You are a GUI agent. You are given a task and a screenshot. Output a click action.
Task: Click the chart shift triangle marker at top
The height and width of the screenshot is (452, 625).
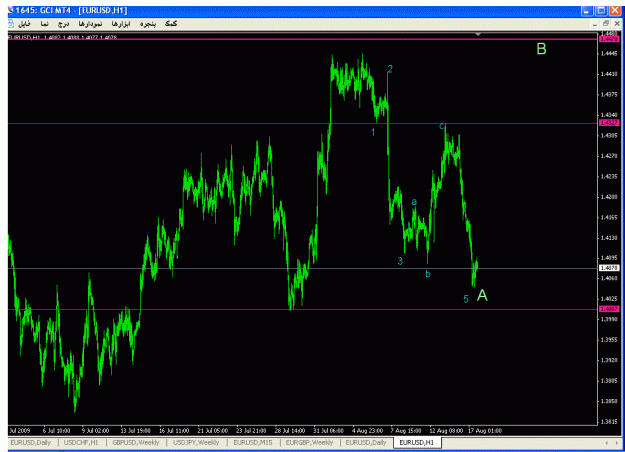click(478, 35)
